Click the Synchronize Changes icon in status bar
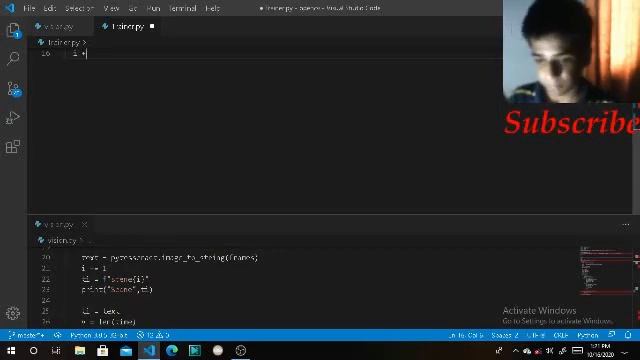 click(57, 335)
